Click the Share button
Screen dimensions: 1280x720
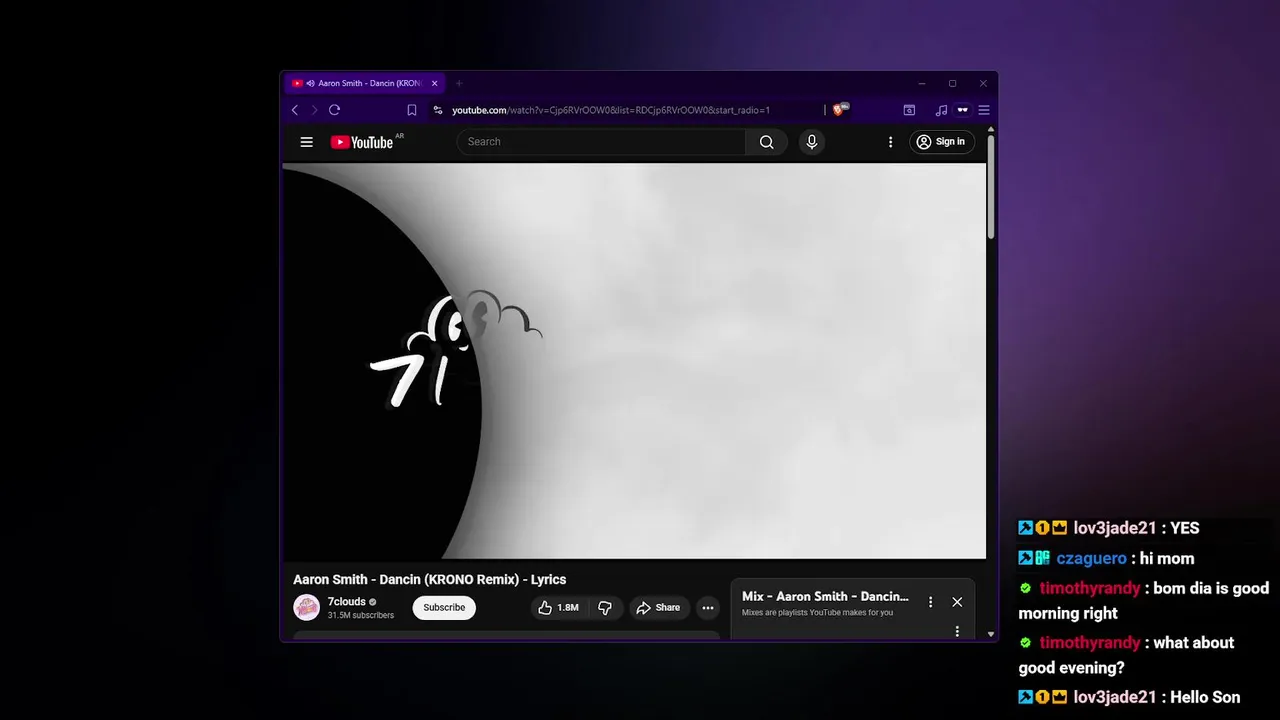(x=658, y=608)
